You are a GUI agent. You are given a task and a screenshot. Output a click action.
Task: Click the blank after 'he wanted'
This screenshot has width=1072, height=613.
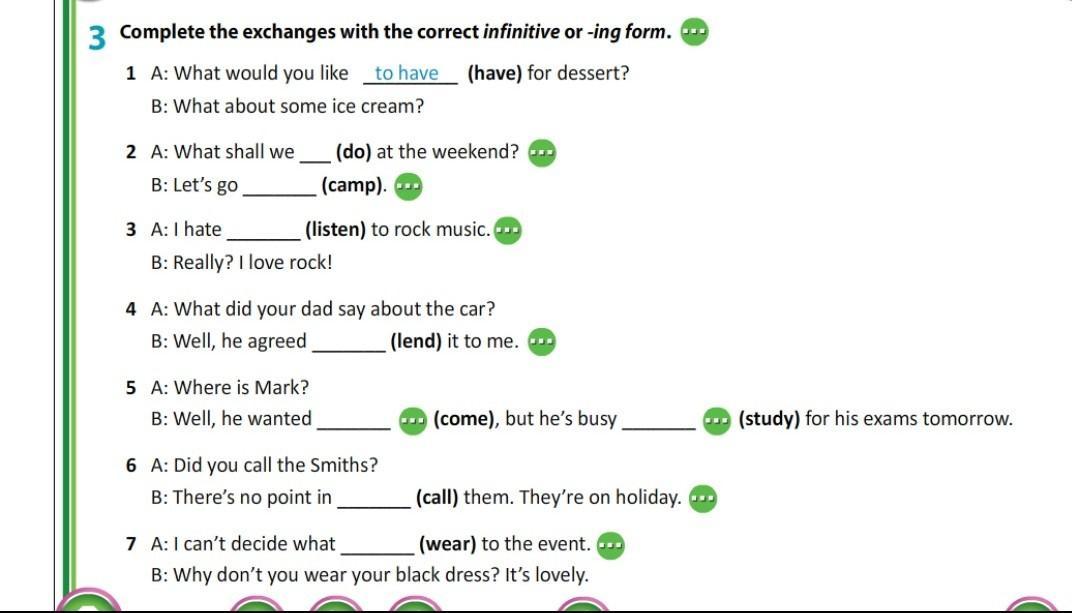(353, 421)
